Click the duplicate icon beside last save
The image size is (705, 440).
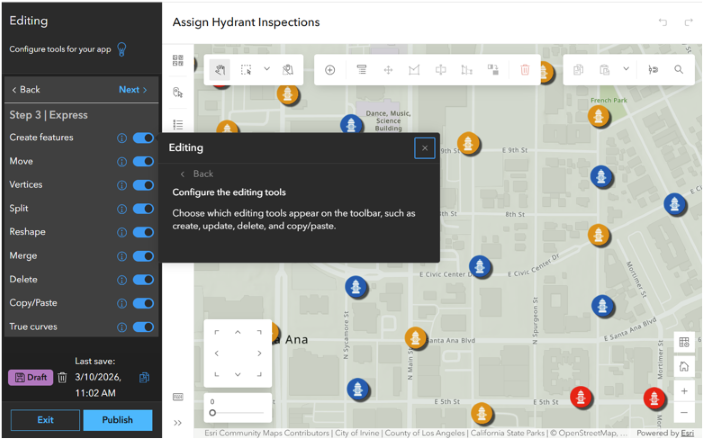coord(144,378)
